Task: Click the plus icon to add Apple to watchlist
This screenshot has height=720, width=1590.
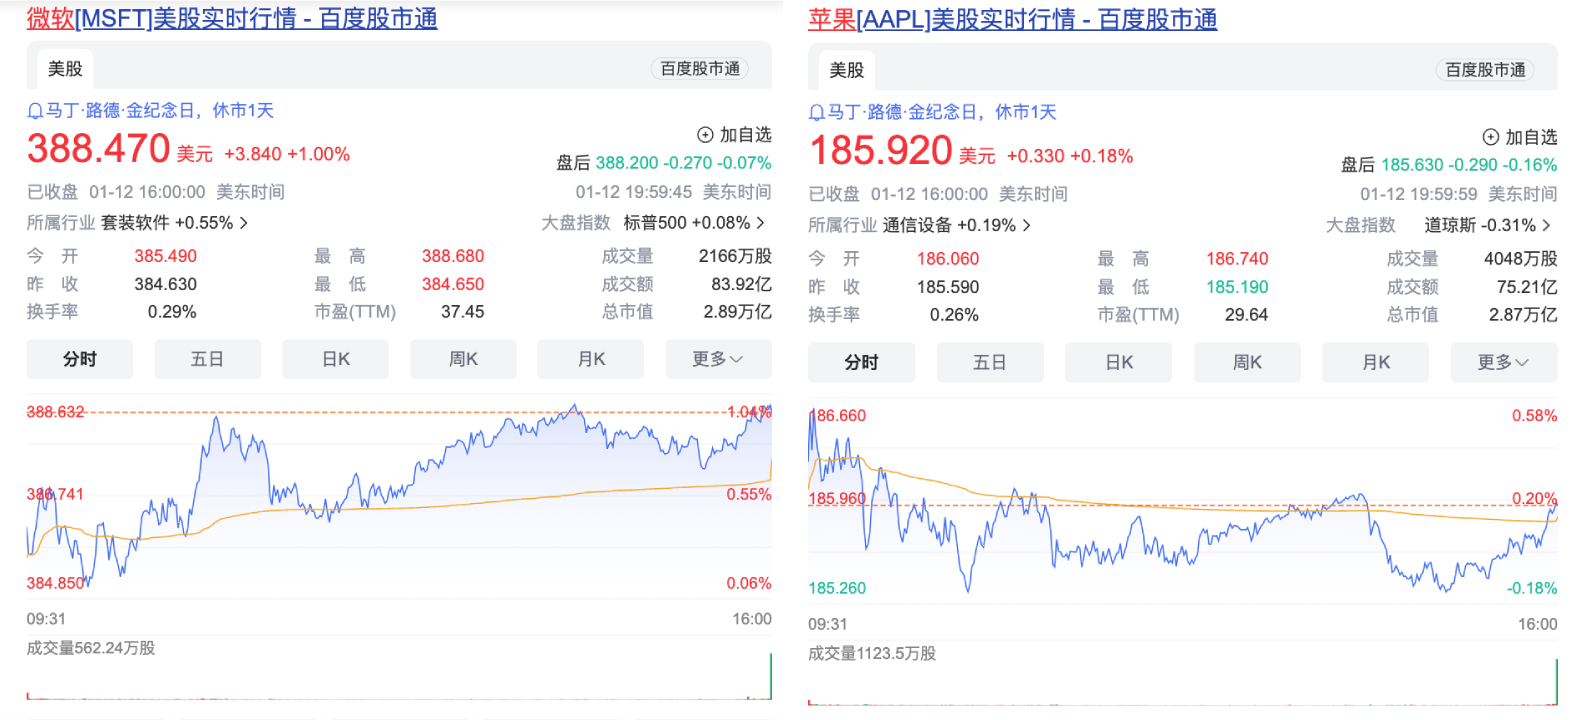Action: pos(1491,137)
